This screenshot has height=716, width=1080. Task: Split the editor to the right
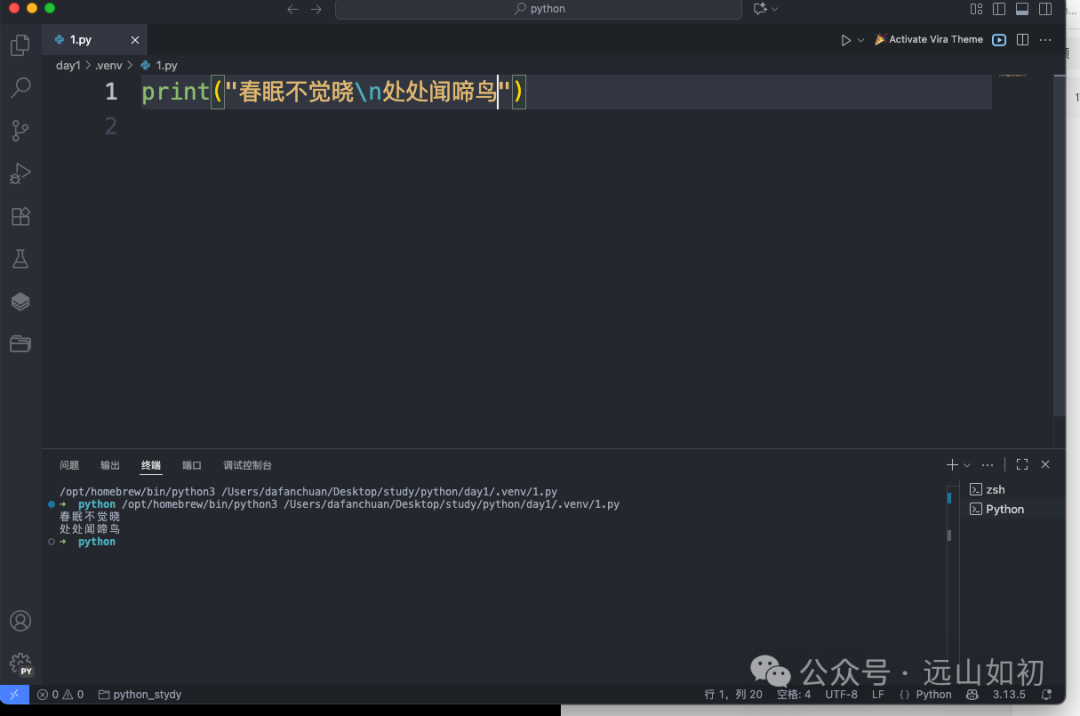(1023, 40)
